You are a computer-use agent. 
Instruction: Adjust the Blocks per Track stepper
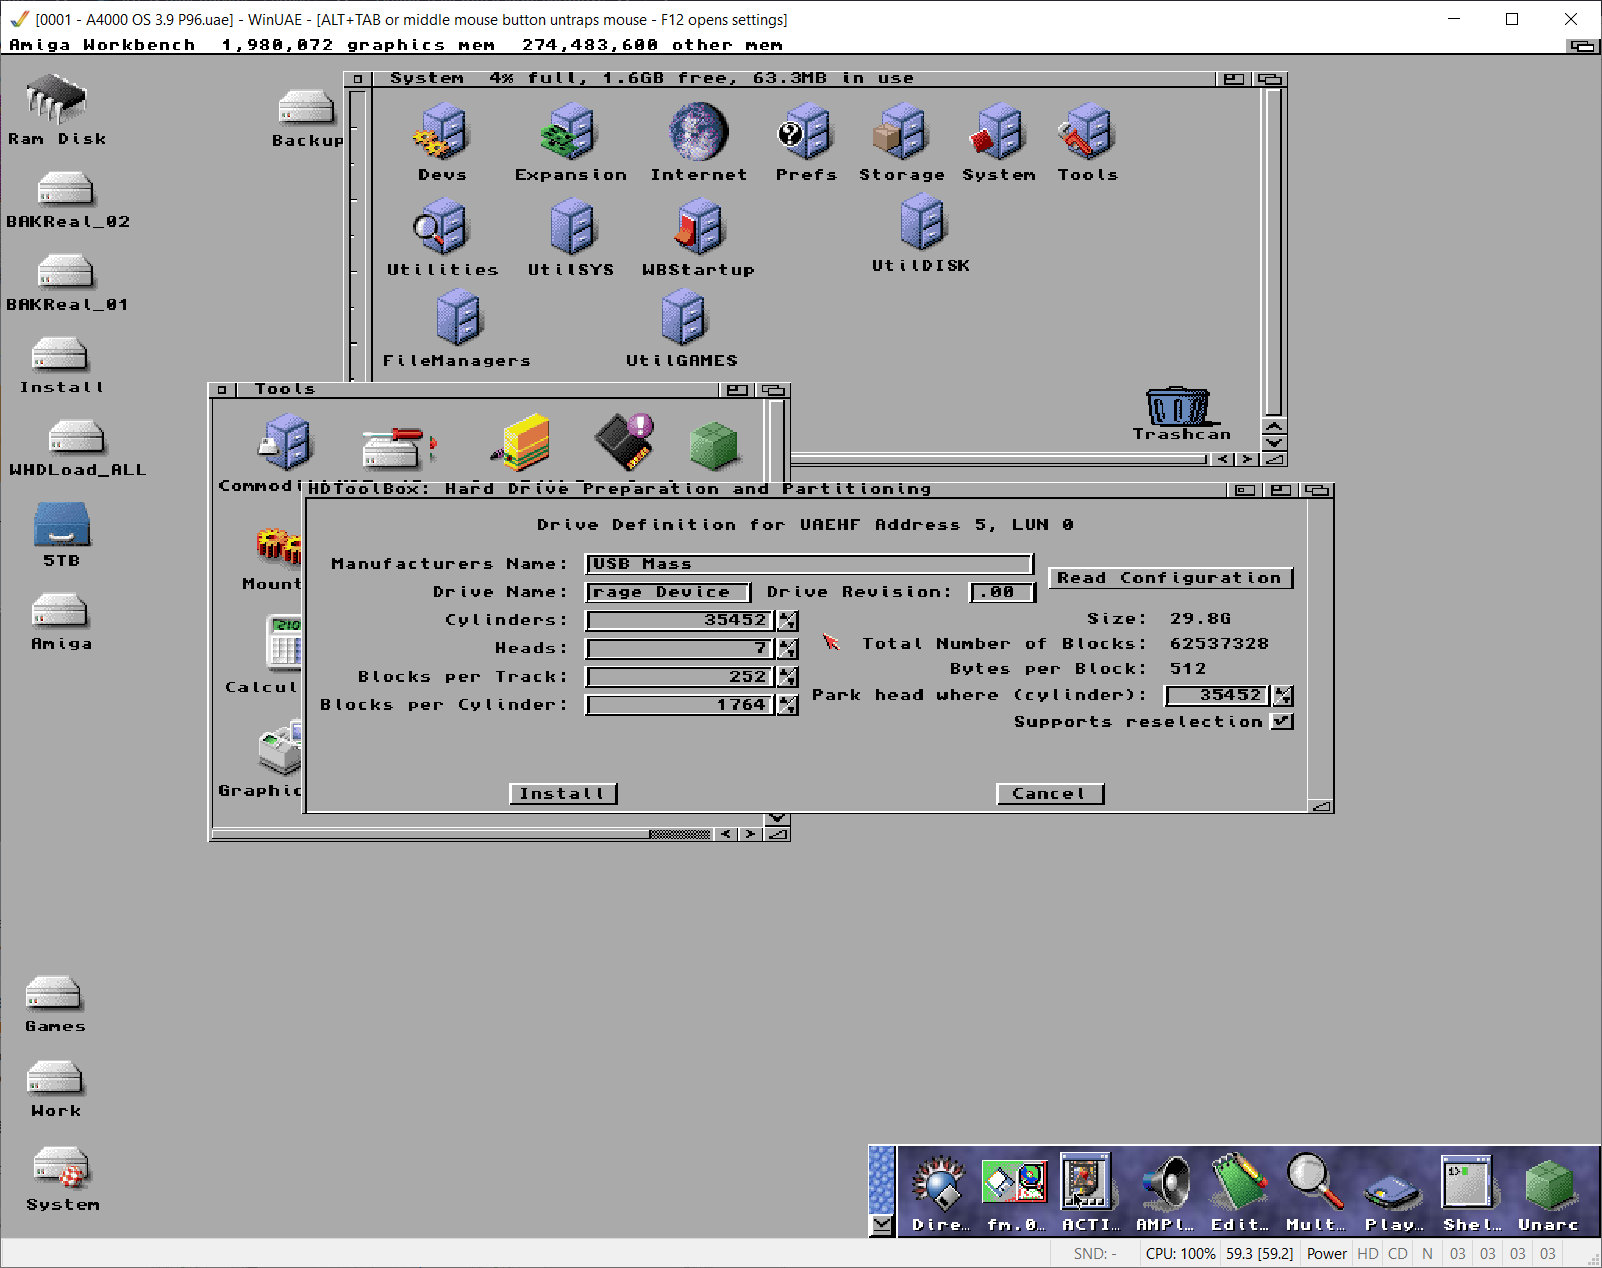tap(788, 677)
